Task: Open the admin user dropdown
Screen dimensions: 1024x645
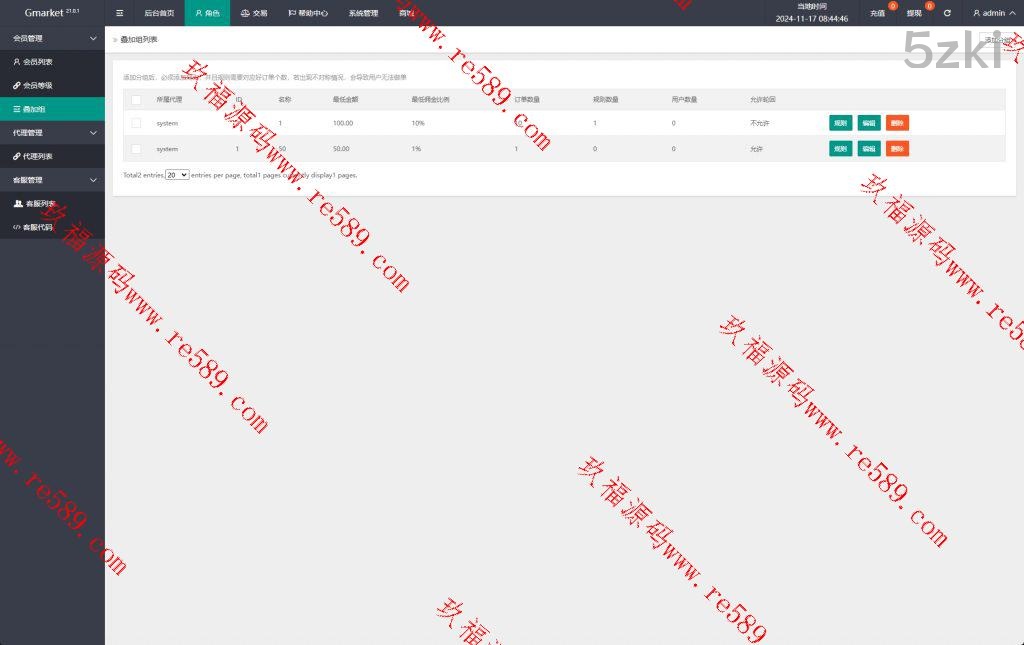Action: pos(994,13)
